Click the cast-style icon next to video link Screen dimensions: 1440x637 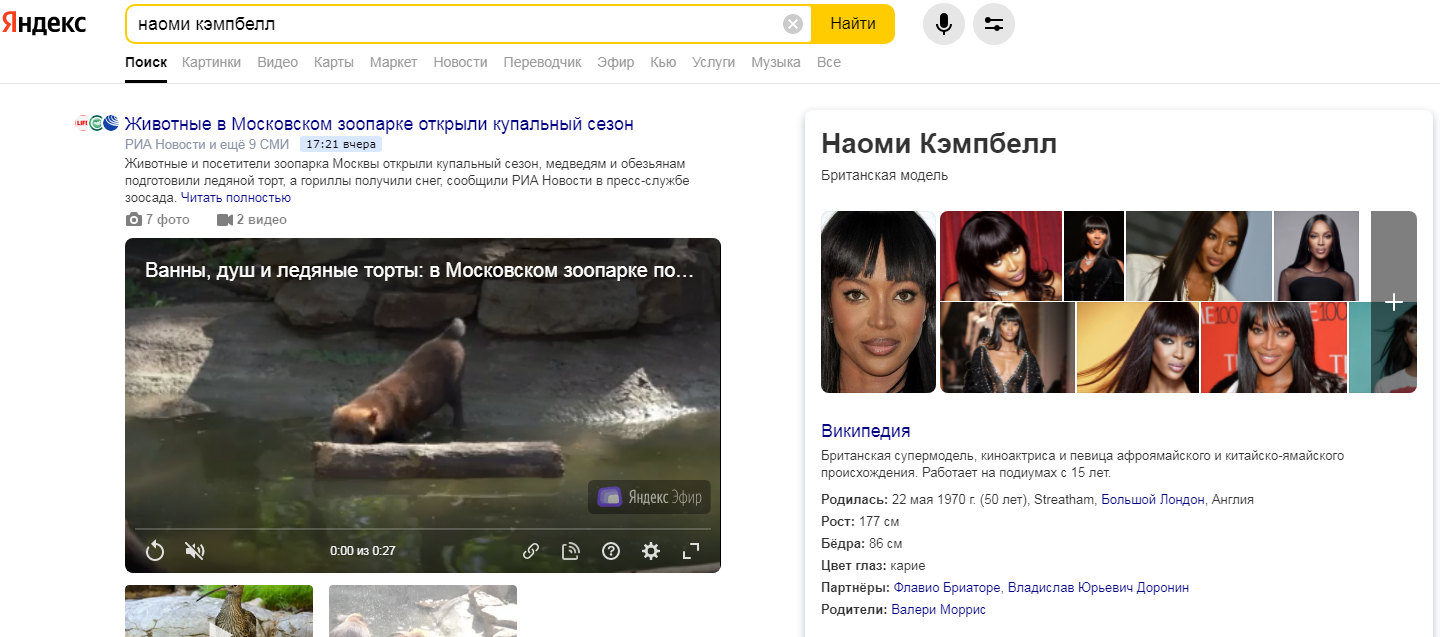click(571, 550)
